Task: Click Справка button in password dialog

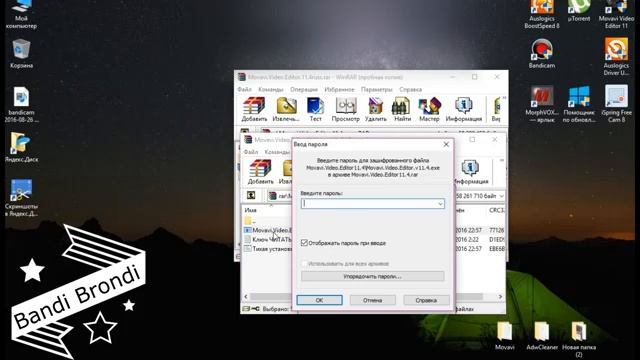Action: click(426, 300)
